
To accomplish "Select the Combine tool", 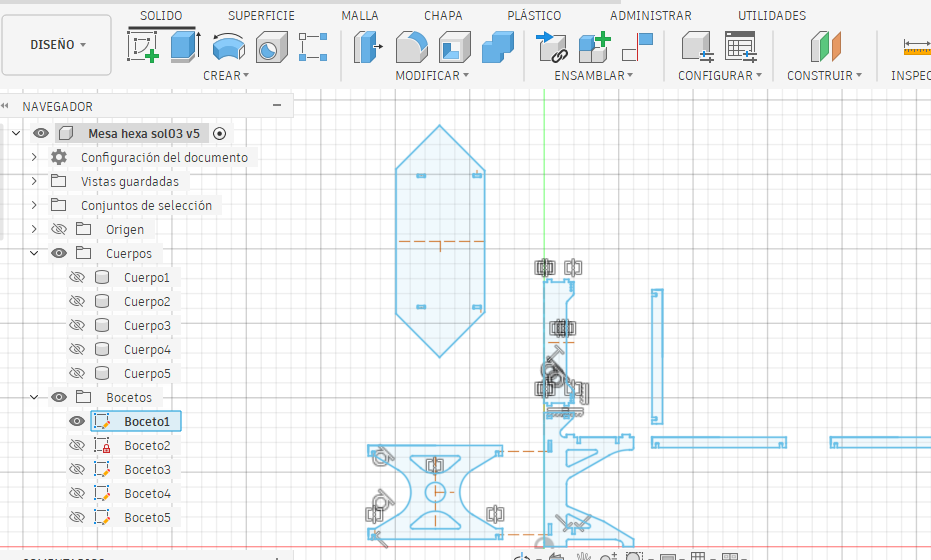I will 498,47.
